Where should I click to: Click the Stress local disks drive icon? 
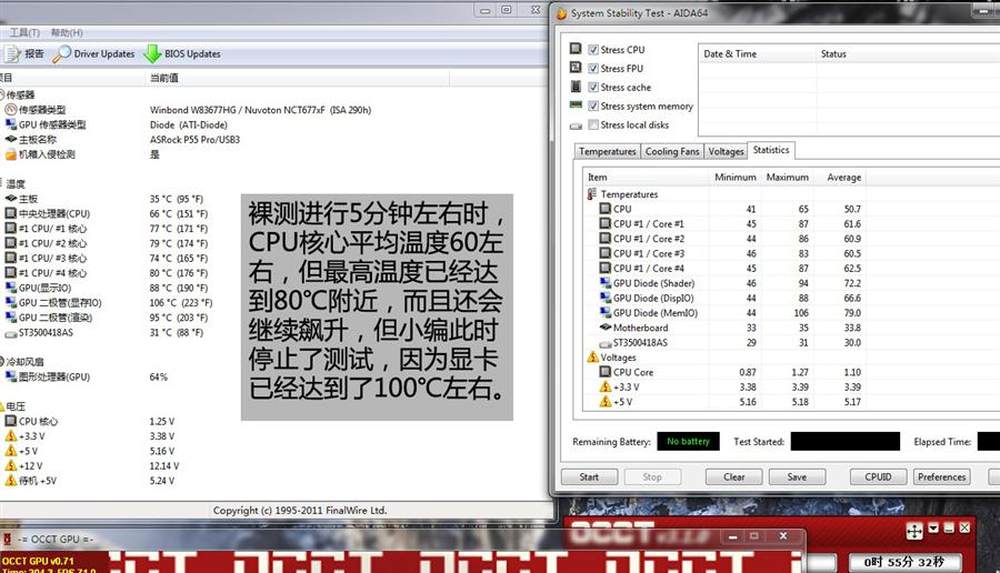coord(575,126)
